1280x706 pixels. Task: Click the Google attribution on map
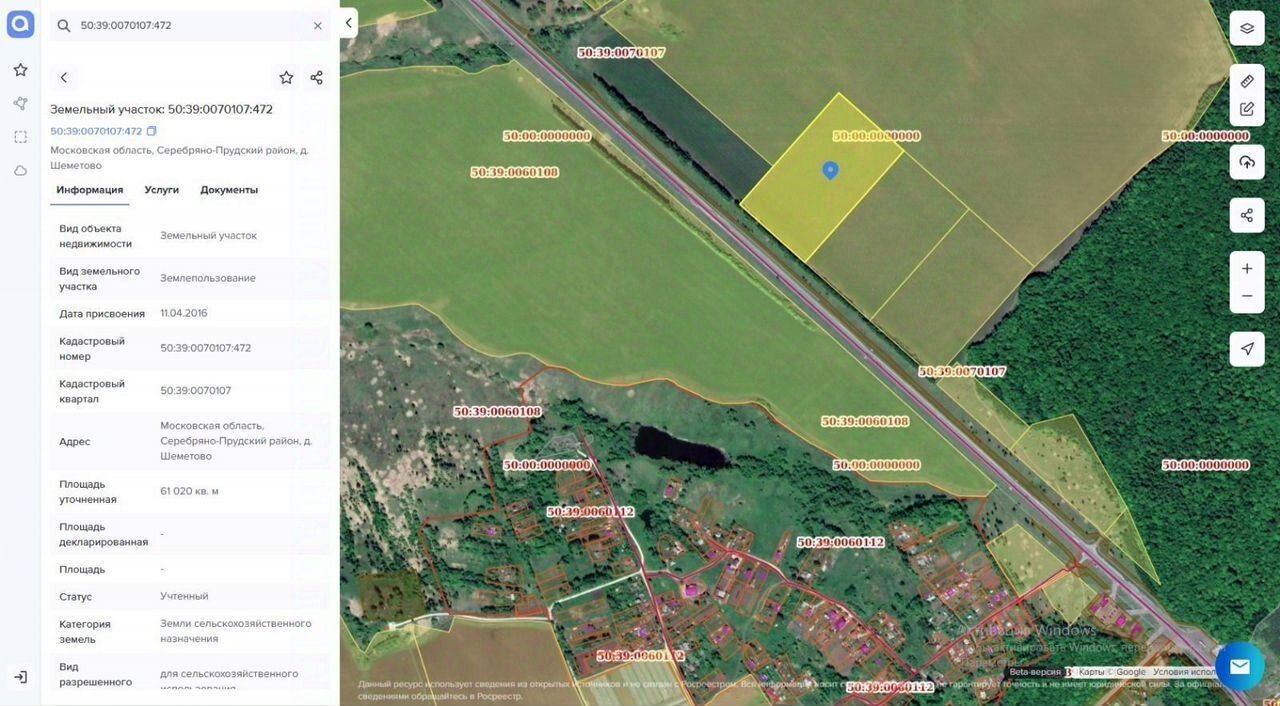(x=1131, y=672)
